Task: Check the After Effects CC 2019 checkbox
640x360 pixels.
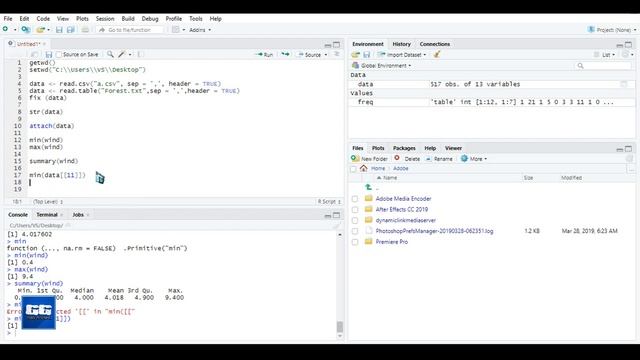Action: tap(355, 209)
